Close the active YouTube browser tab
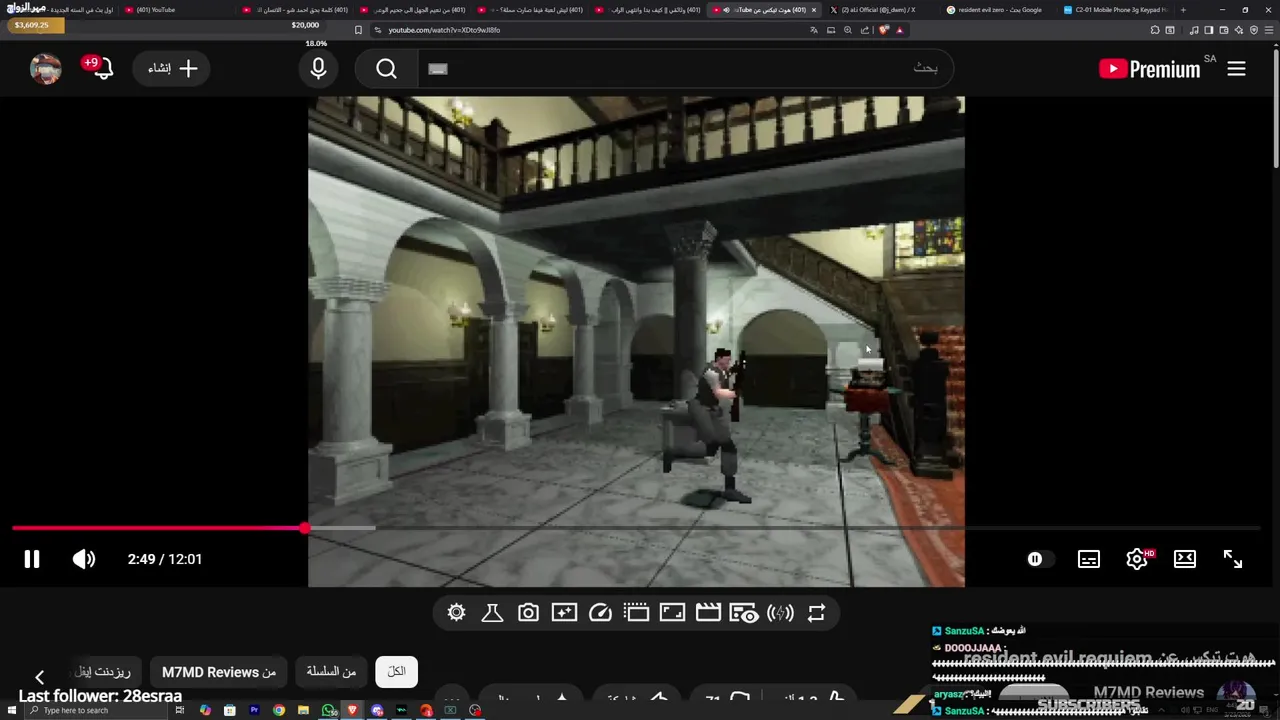Image resolution: width=1280 pixels, height=720 pixels. pos(813,10)
